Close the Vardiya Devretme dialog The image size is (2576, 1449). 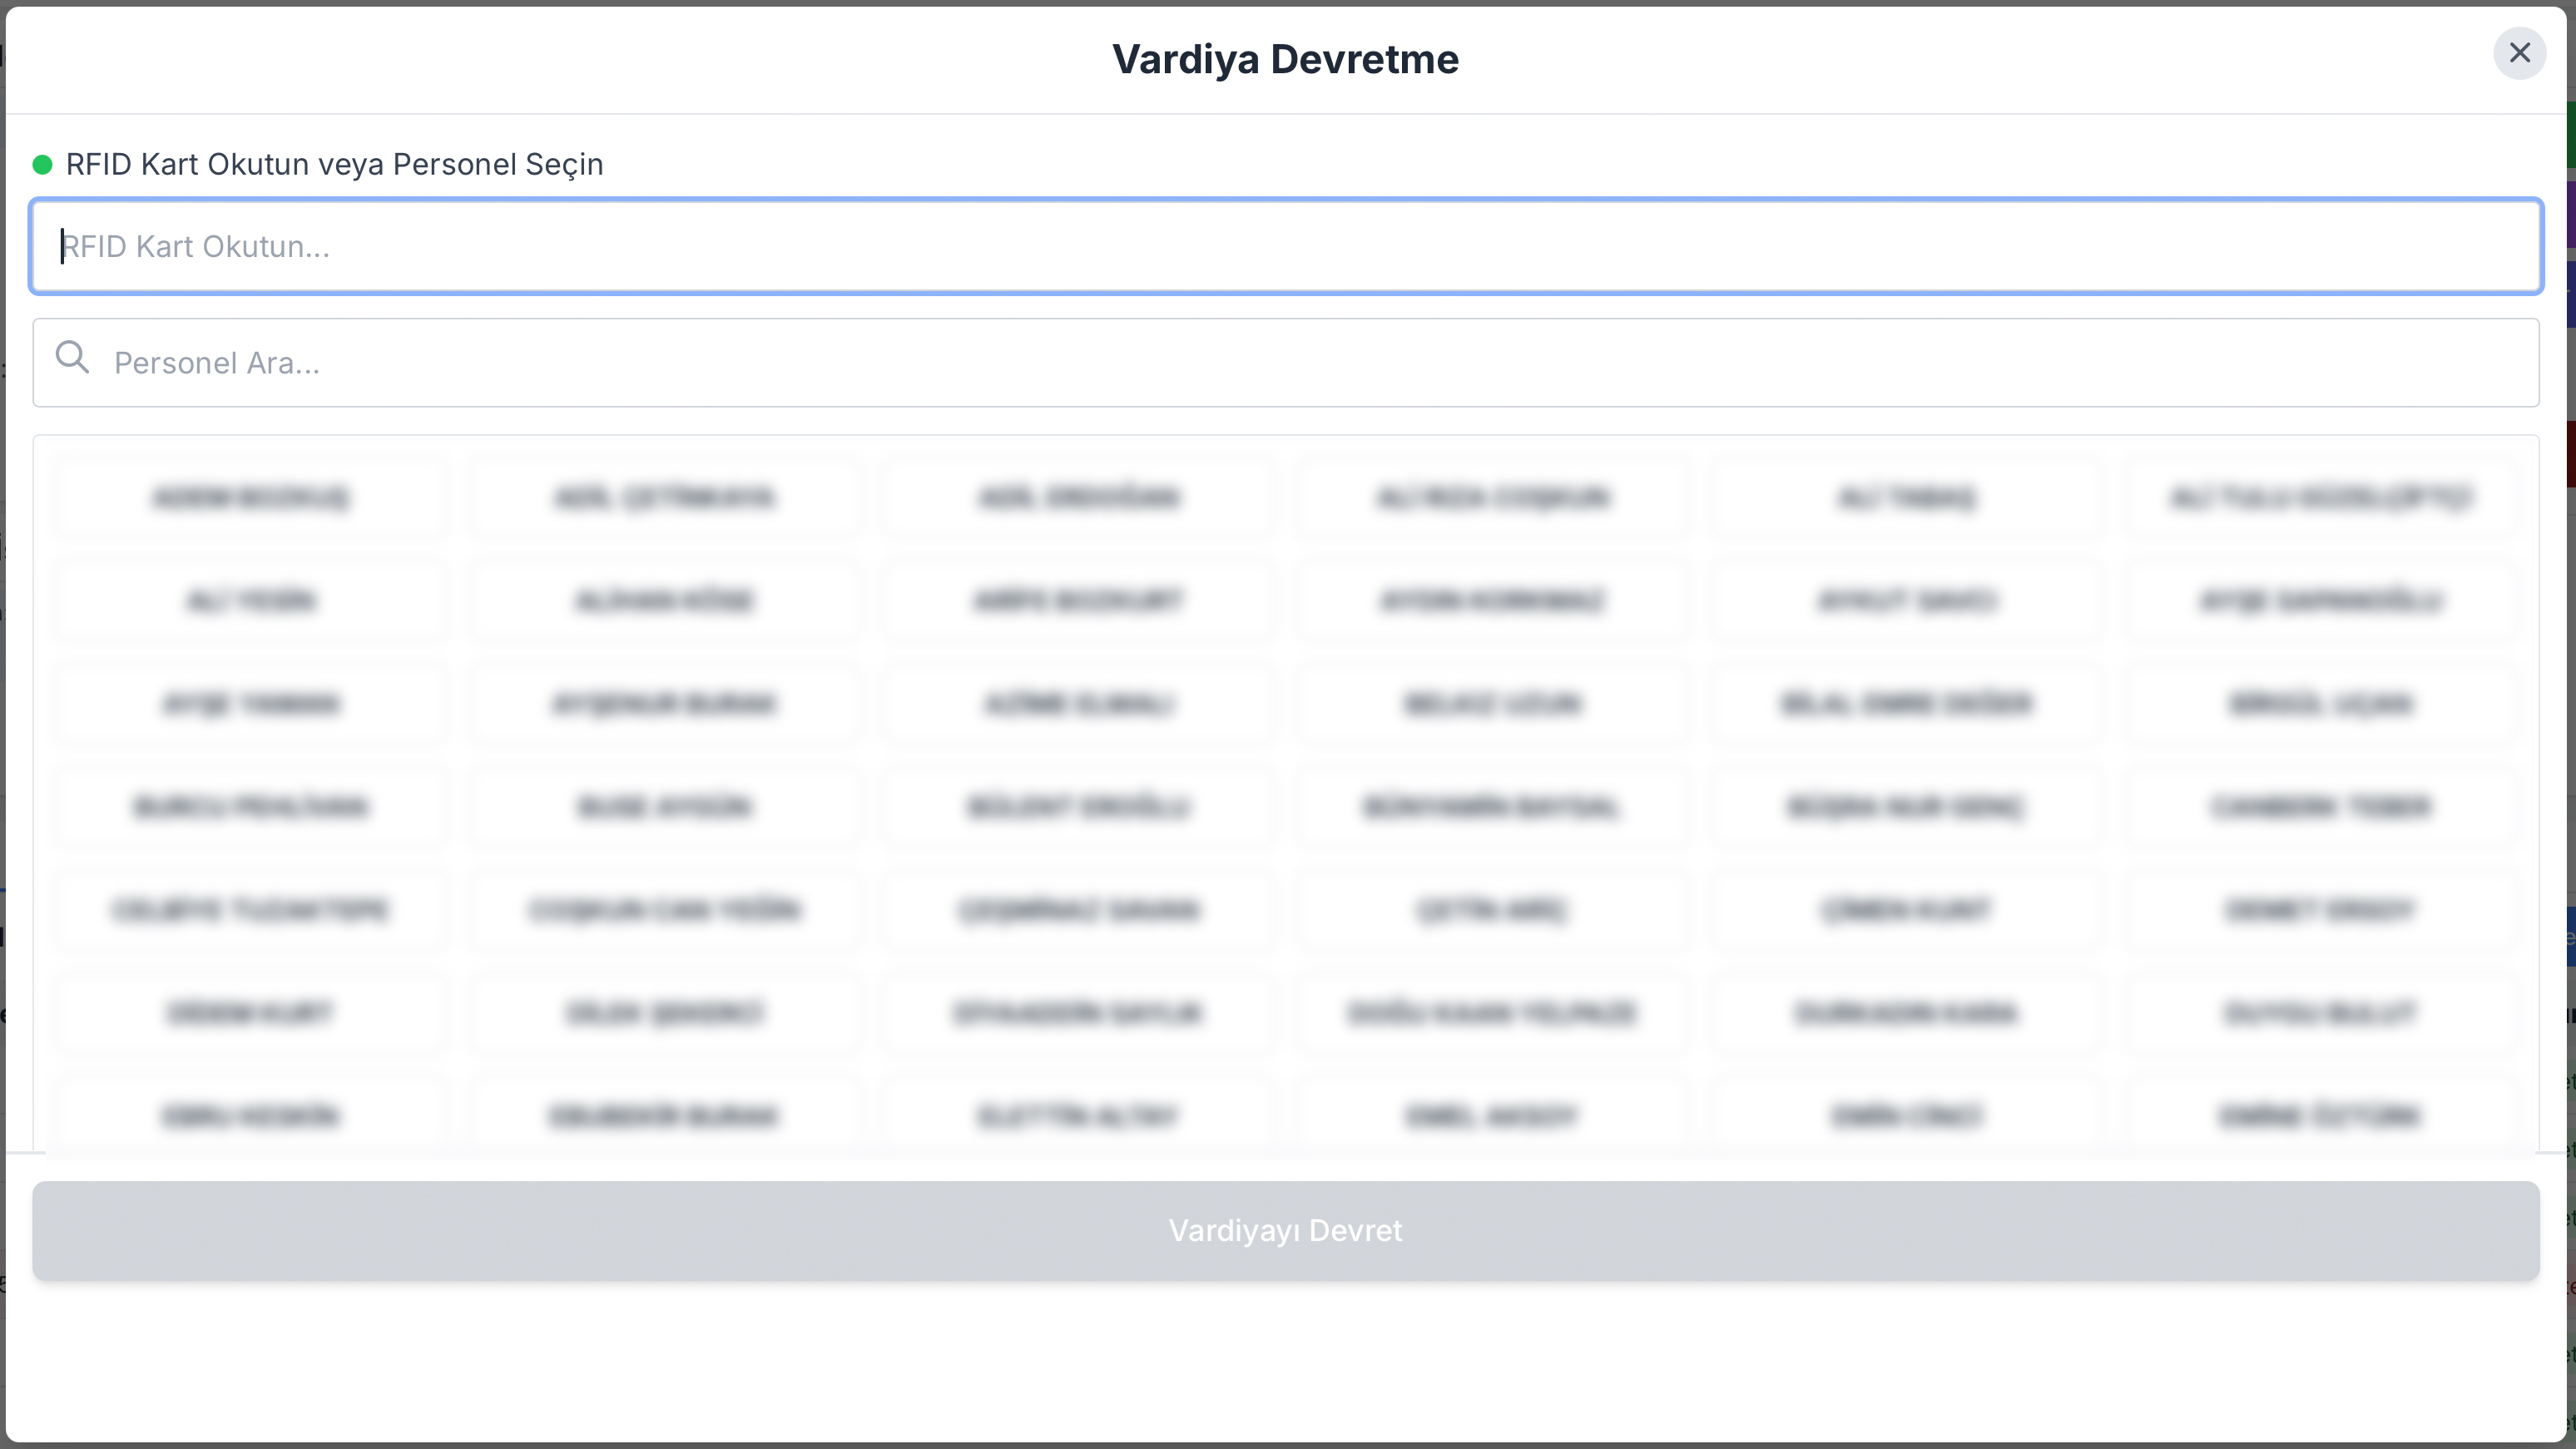[x=2519, y=53]
